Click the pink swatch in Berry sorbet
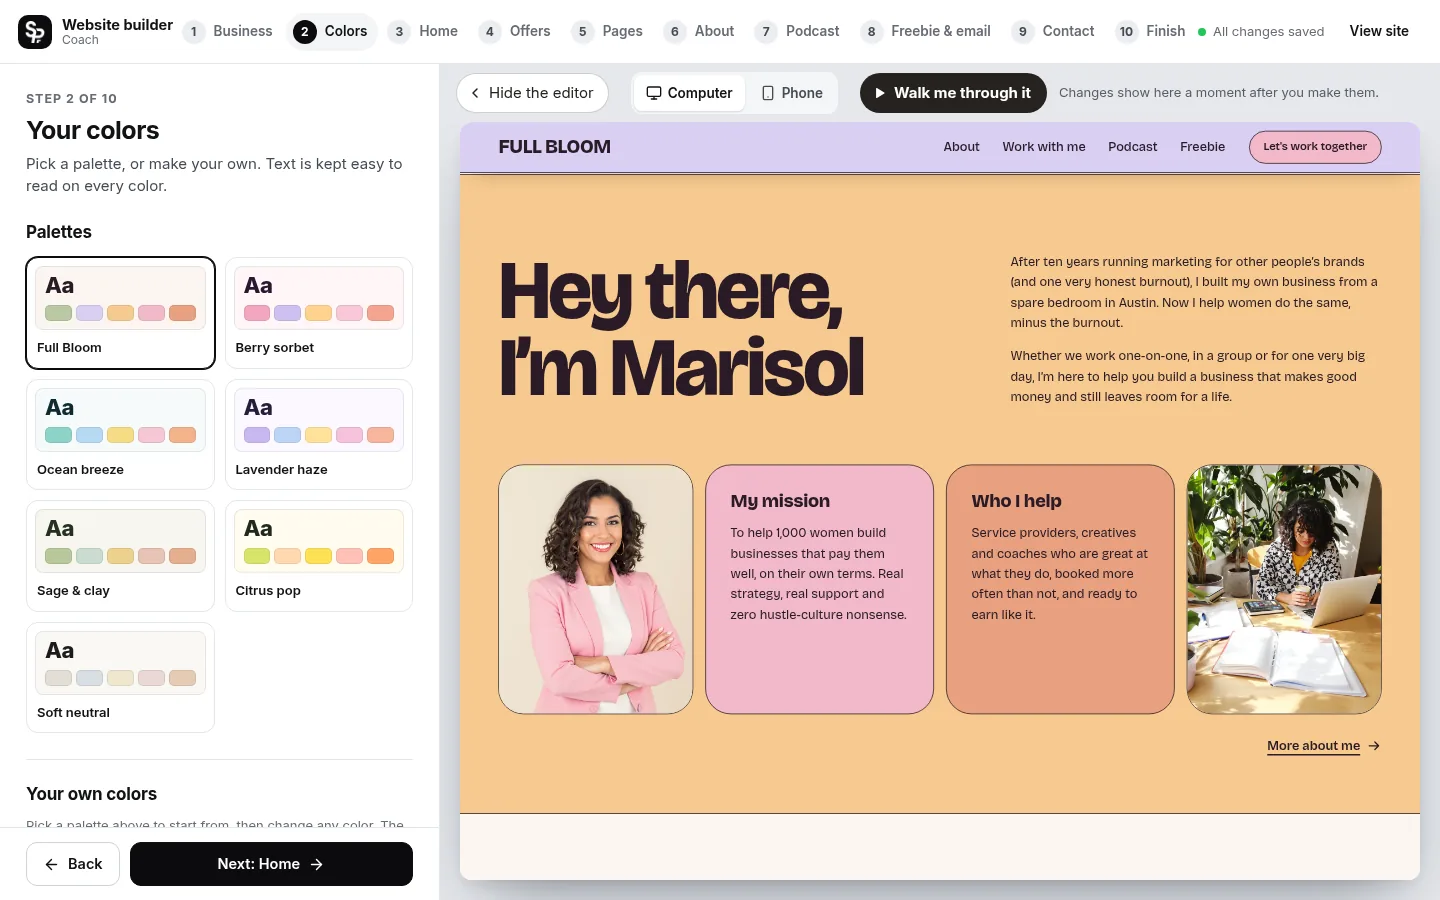Viewport: 1440px width, 900px height. (x=257, y=313)
